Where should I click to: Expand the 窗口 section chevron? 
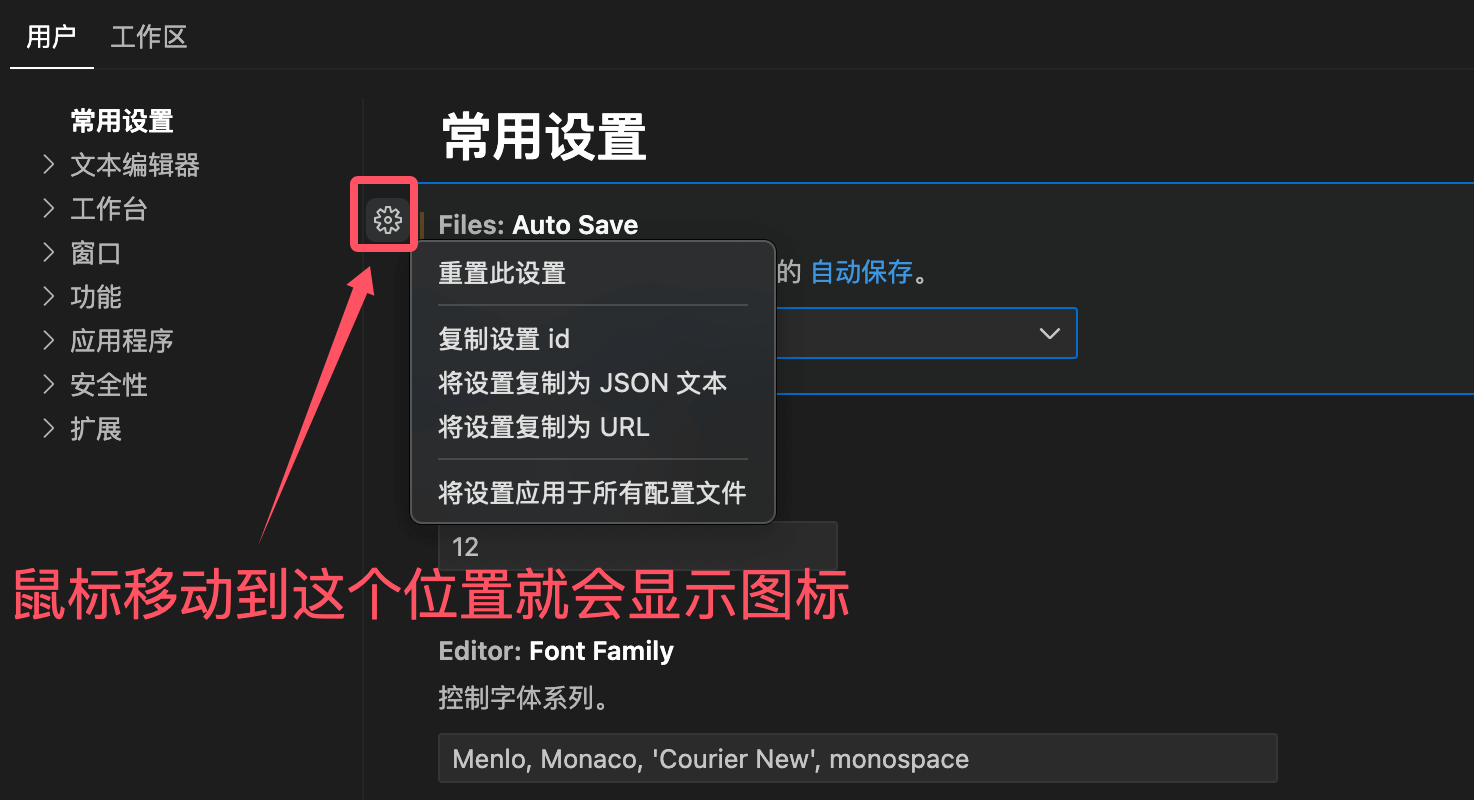click(48, 253)
